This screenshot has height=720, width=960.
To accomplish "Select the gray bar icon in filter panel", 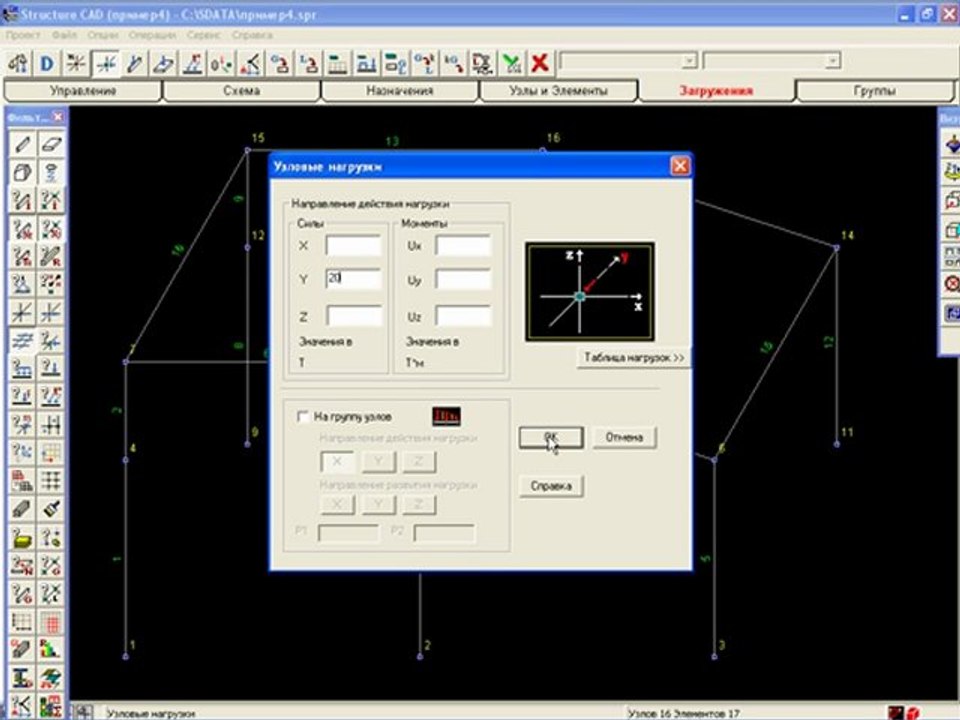I will coord(22,508).
